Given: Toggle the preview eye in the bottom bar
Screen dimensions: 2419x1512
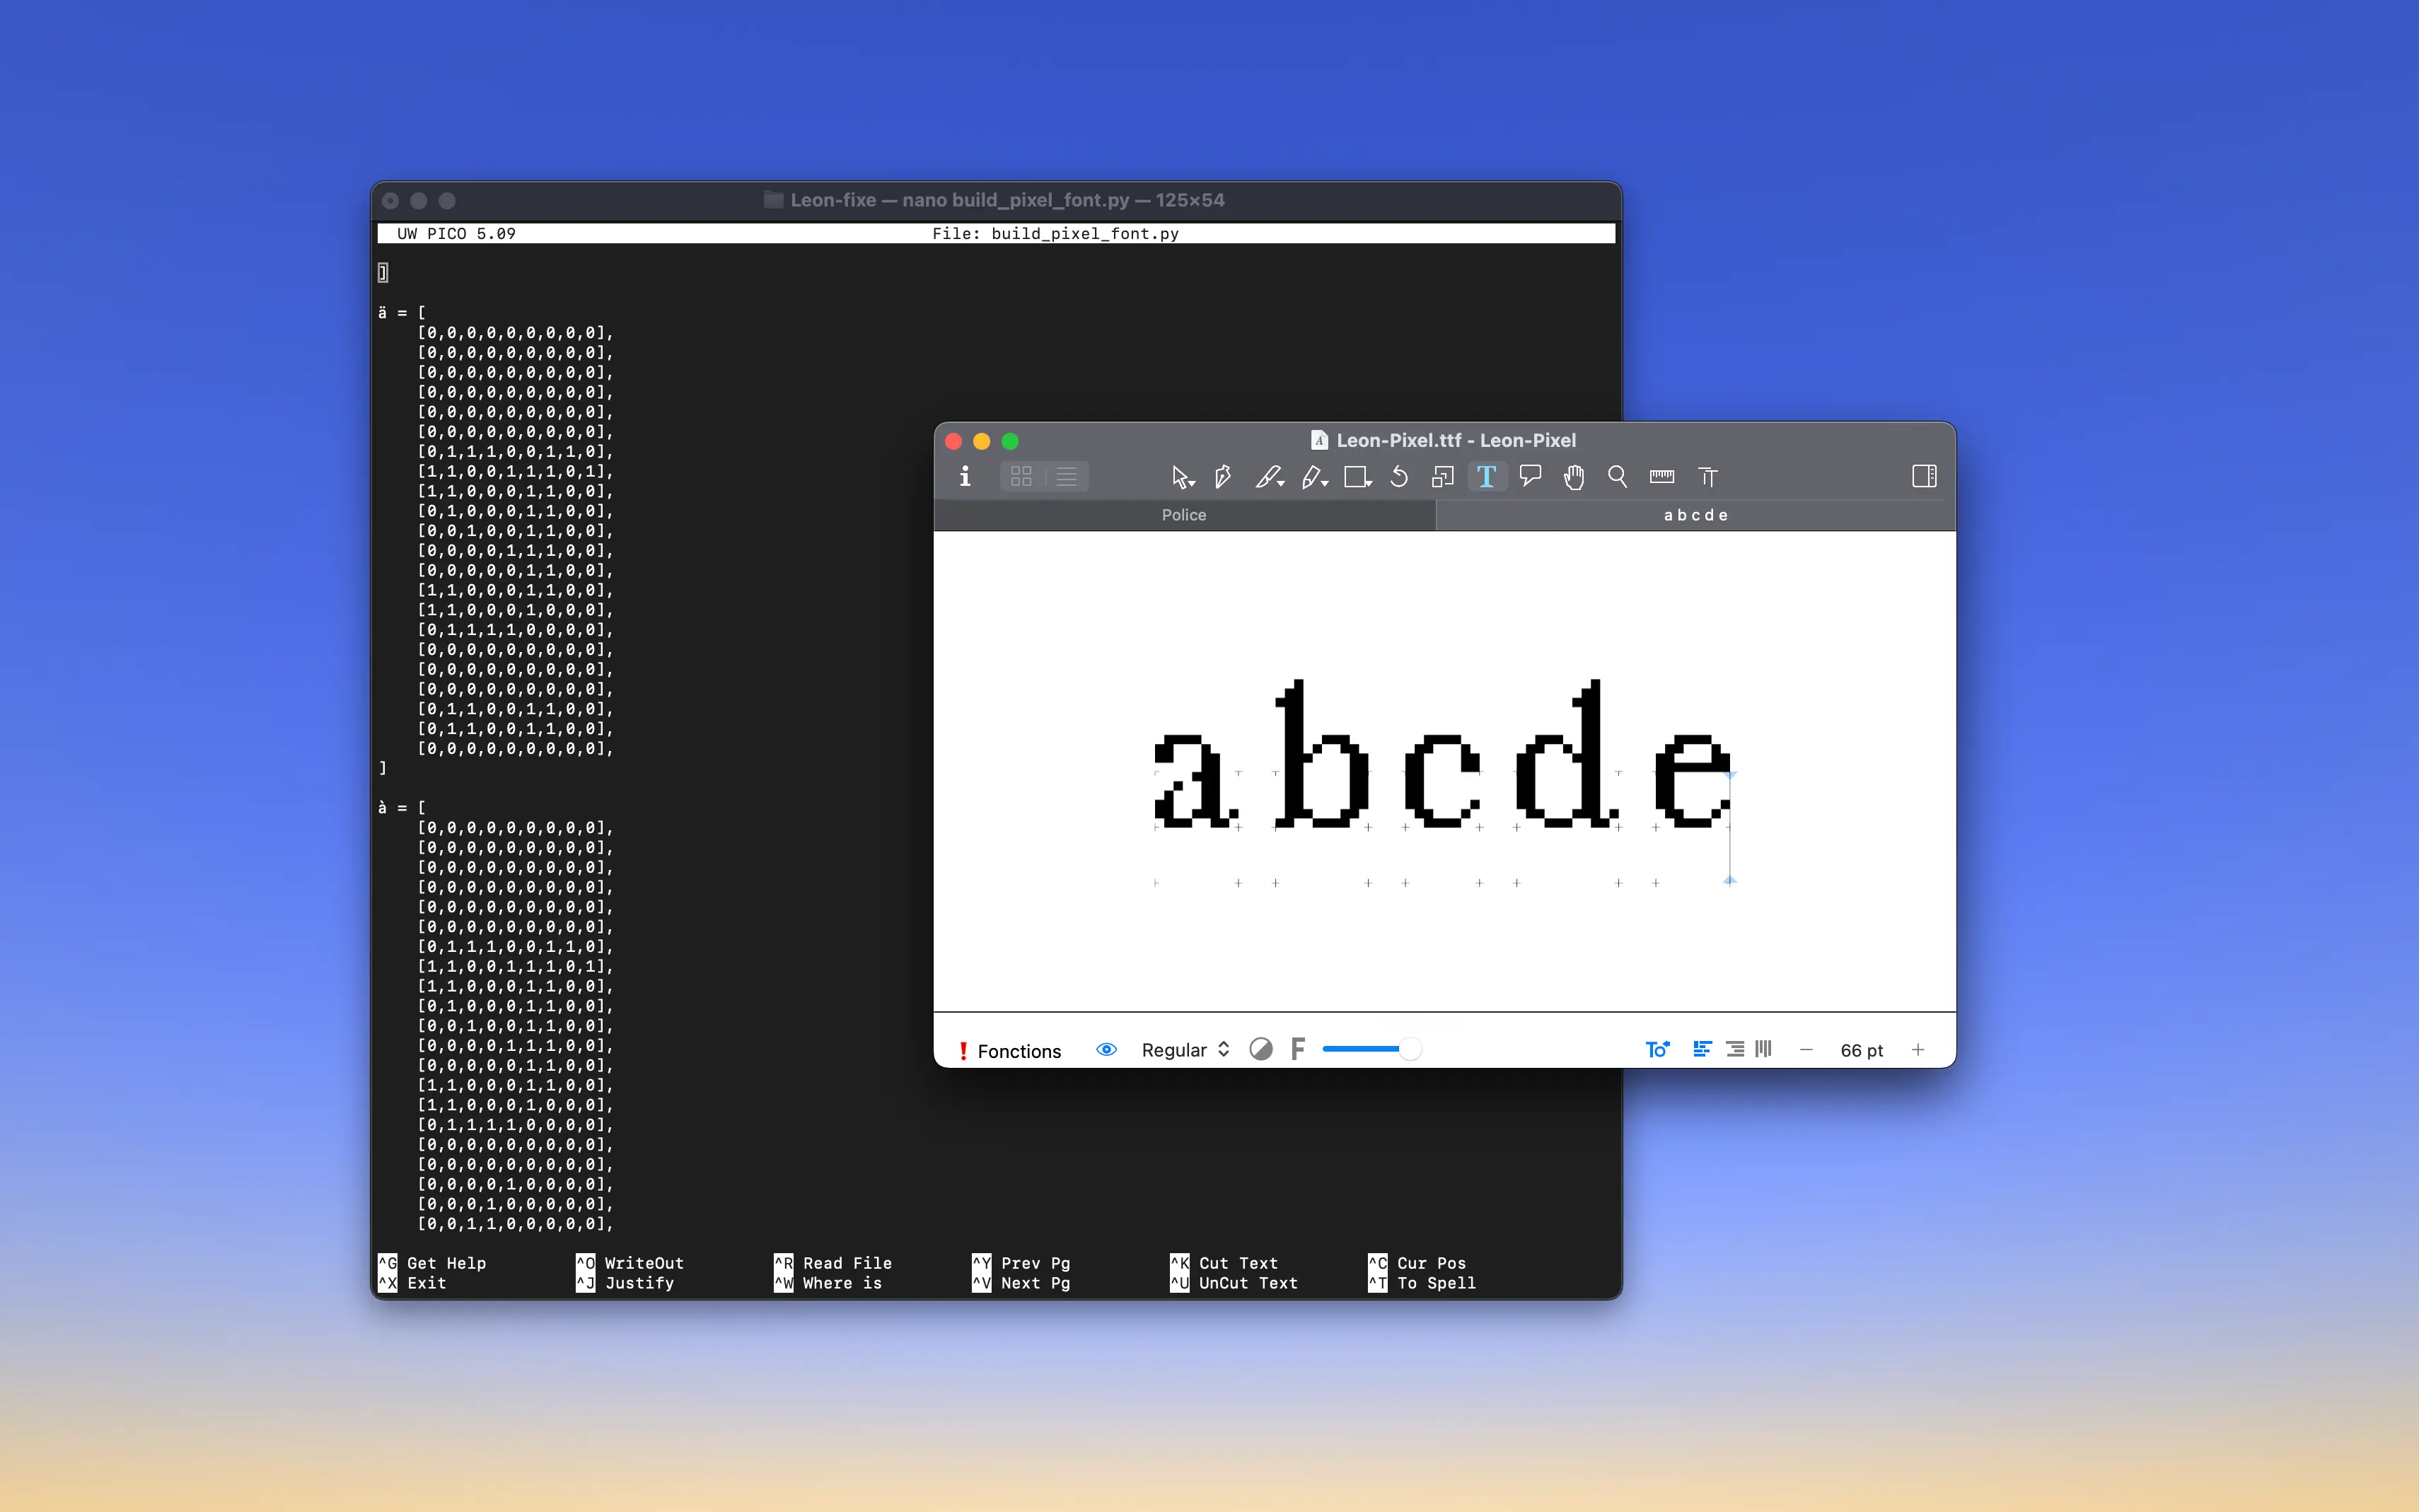Looking at the screenshot, I should pyautogui.click(x=1106, y=1050).
